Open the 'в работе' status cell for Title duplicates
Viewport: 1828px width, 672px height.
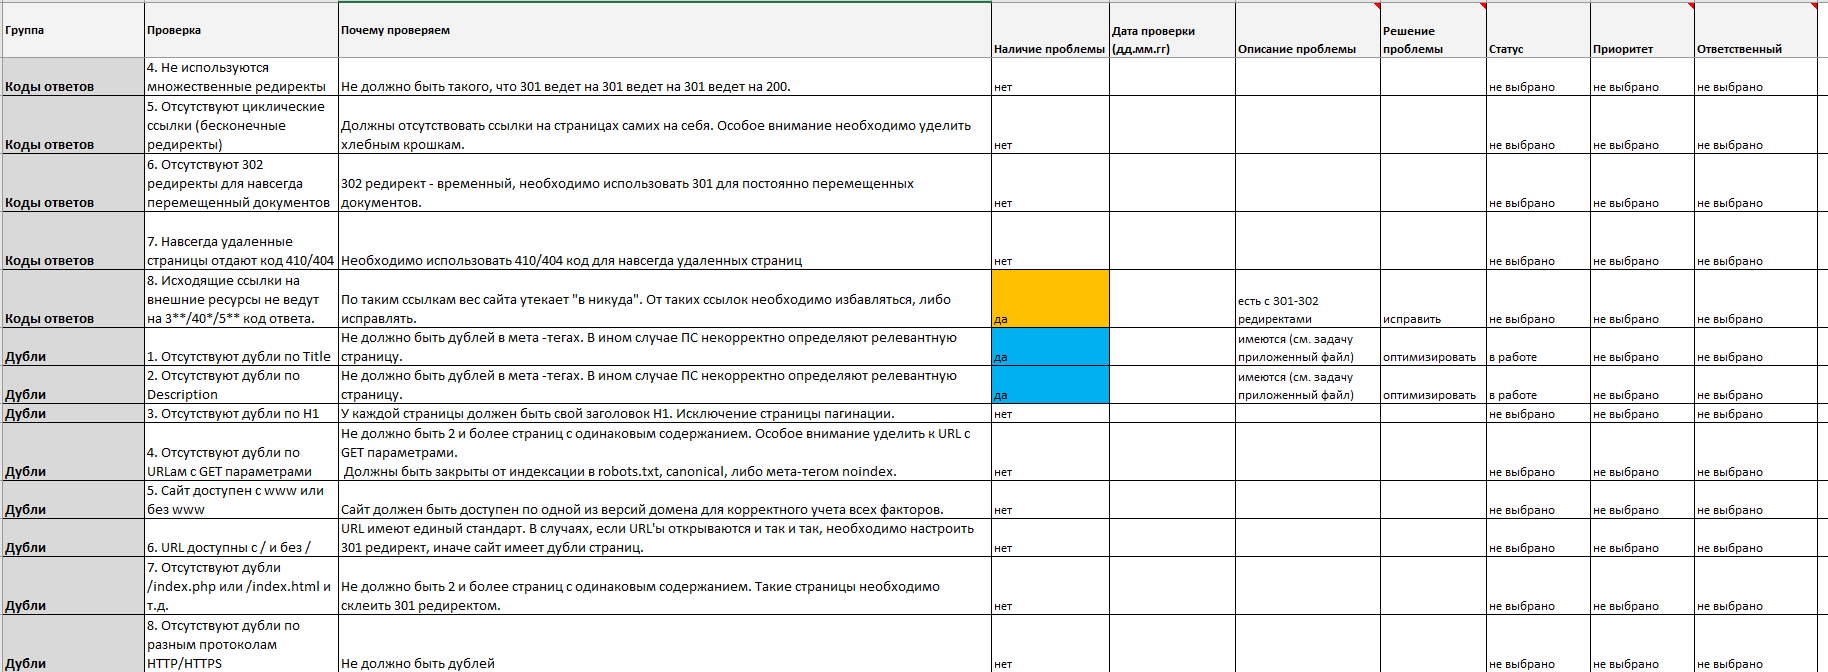tap(1538, 347)
